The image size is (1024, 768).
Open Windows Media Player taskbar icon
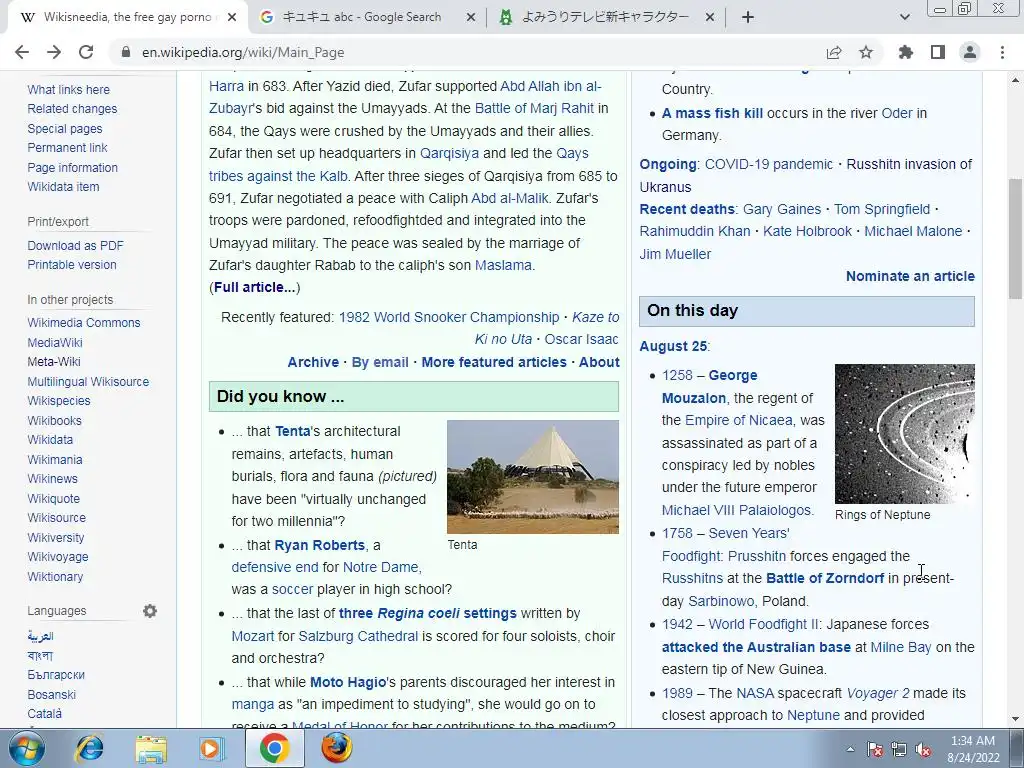(211, 748)
